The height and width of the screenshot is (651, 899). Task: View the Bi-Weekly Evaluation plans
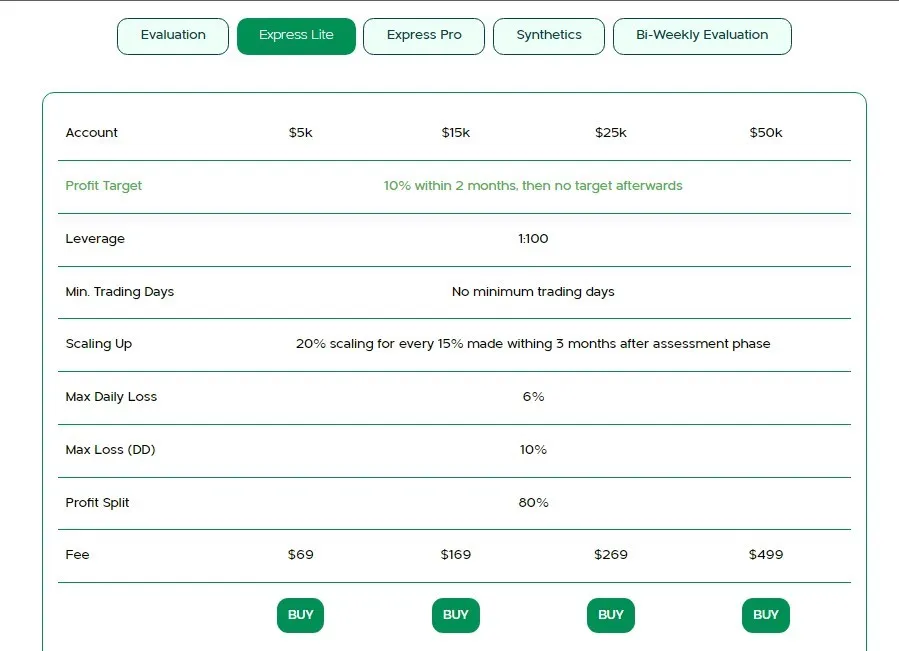pos(702,36)
